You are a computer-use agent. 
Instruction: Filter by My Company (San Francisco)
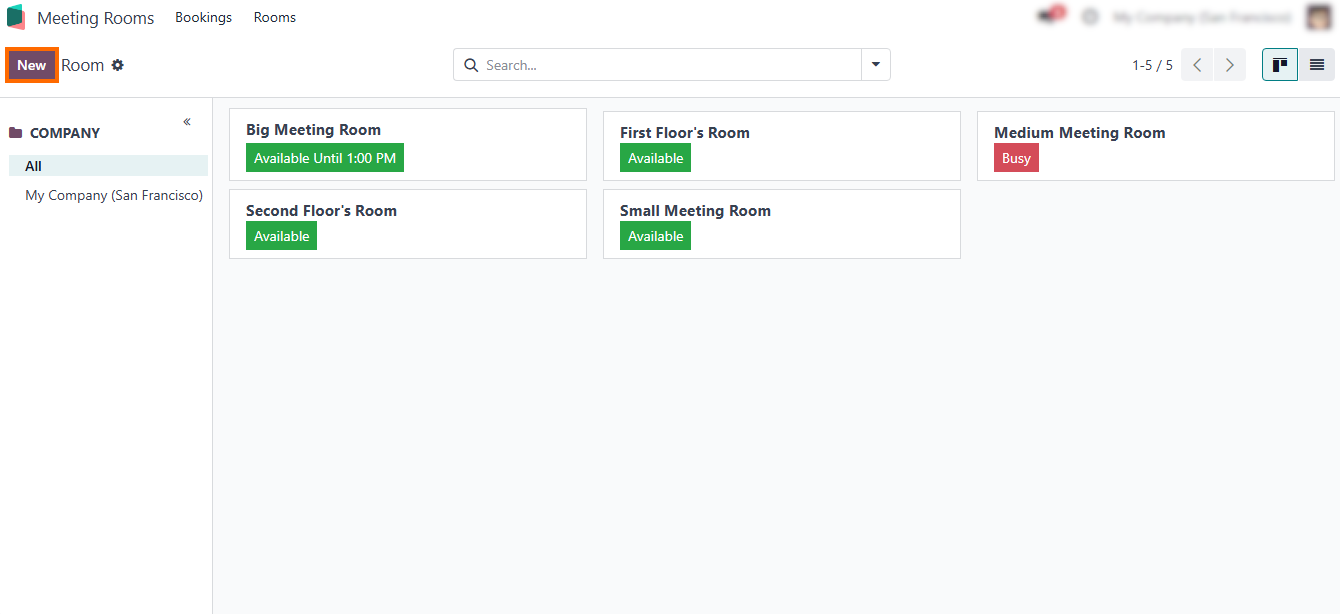point(114,195)
